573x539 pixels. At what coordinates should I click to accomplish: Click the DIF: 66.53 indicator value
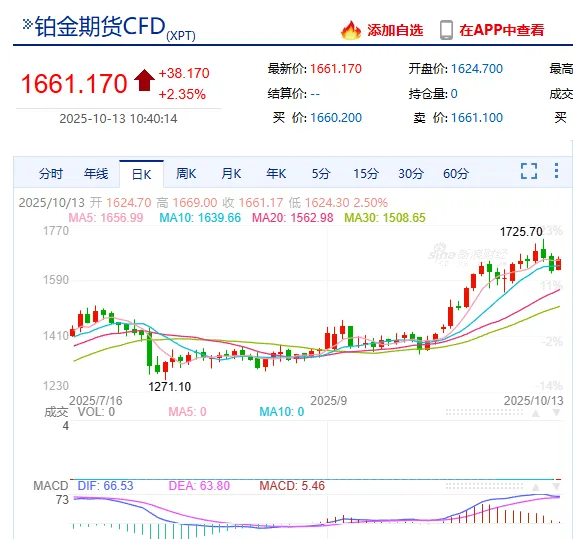click(105, 486)
